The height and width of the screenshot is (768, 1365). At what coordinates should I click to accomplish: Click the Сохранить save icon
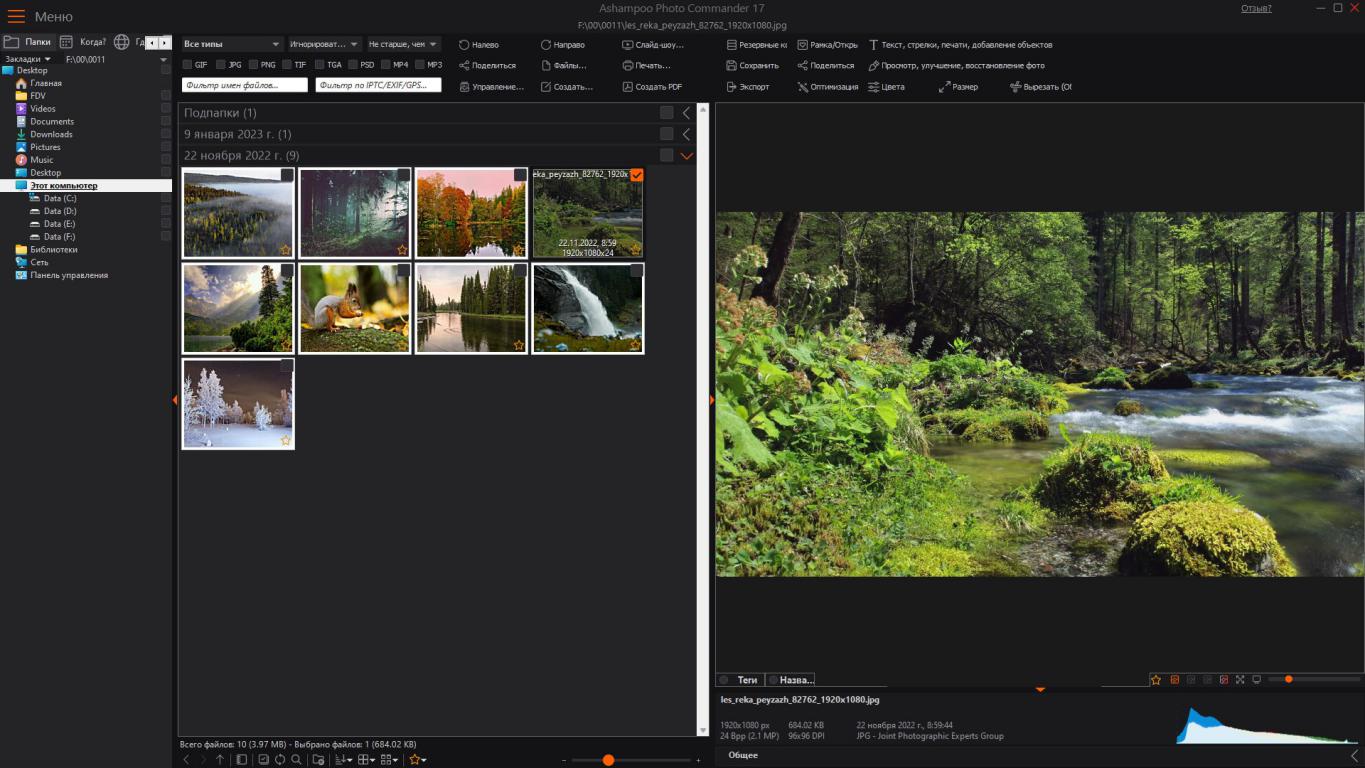click(x=732, y=66)
